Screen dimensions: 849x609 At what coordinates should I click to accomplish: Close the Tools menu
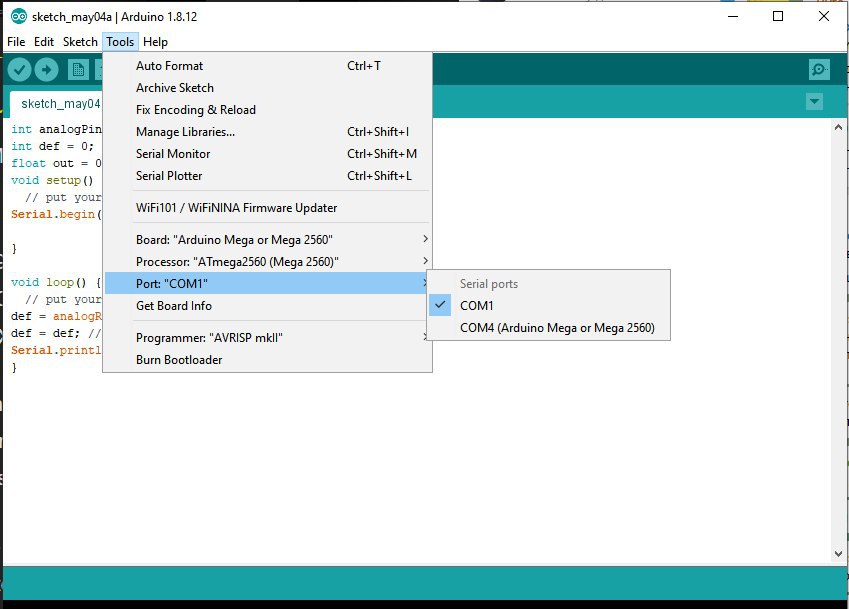point(120,42)
